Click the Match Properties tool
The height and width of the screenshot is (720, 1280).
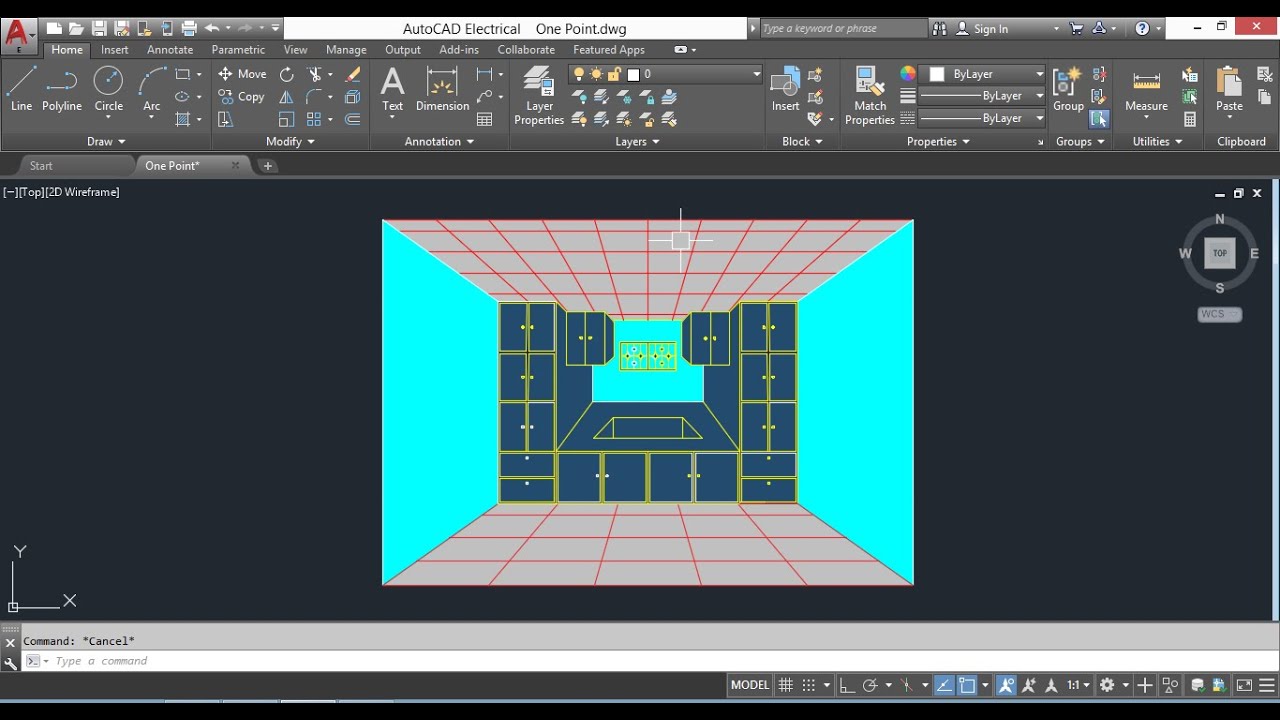pyautogui.click(x=869, y=96)
